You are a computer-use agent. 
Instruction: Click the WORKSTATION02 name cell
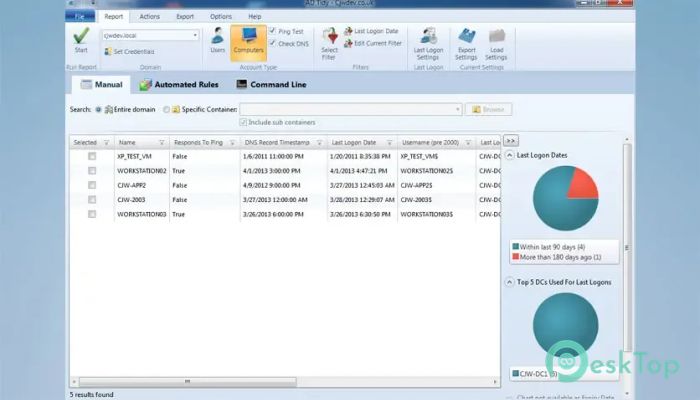pyautogui.click(x=142, y=171)
